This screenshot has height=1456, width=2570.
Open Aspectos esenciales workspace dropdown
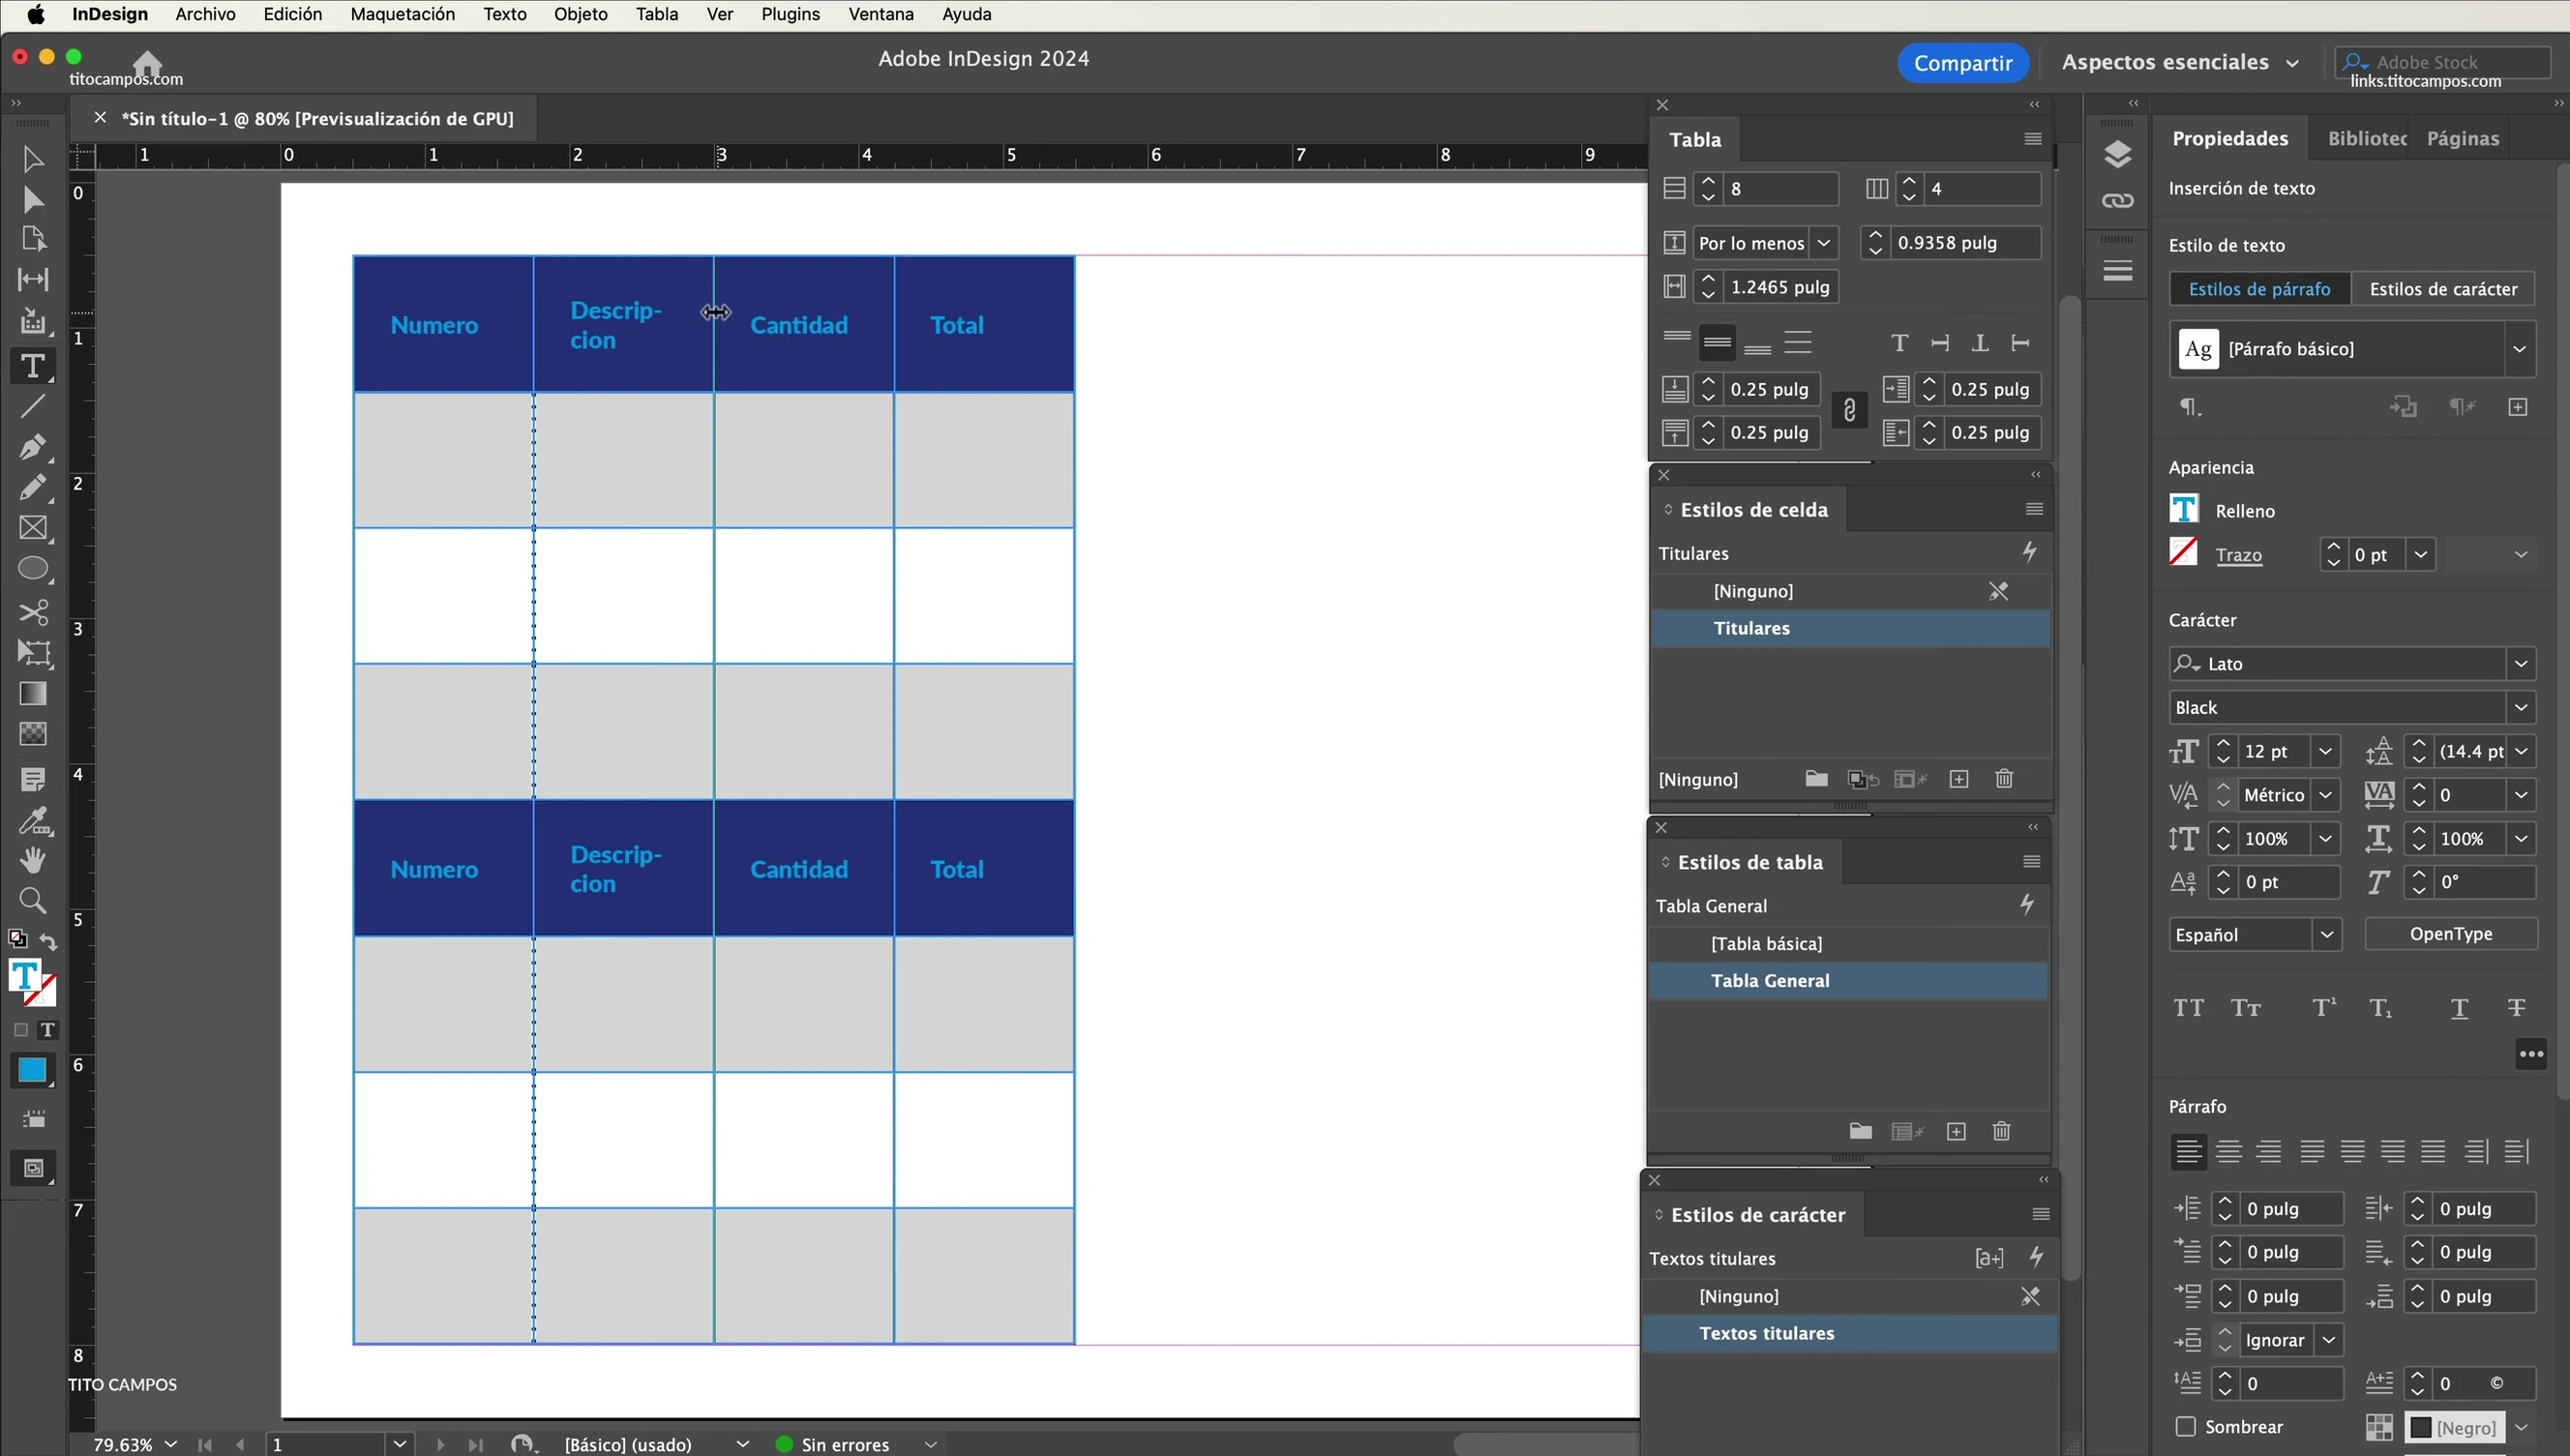click(x=2180, y=62)
